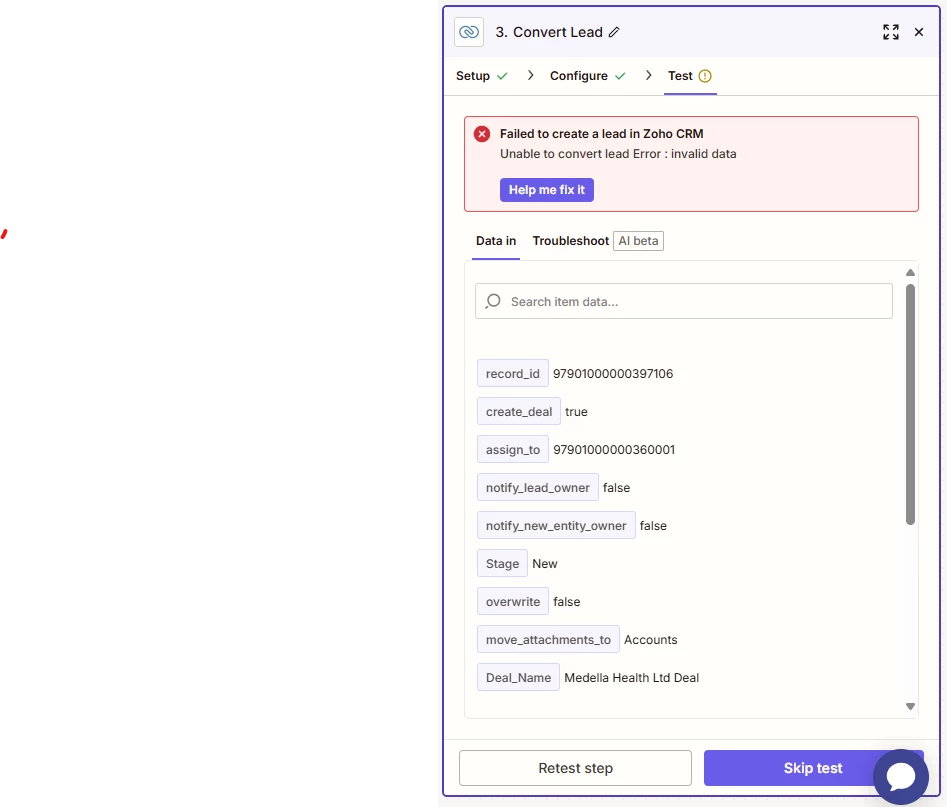
Task: Select the assign_to field label
Action: [512, 449]
